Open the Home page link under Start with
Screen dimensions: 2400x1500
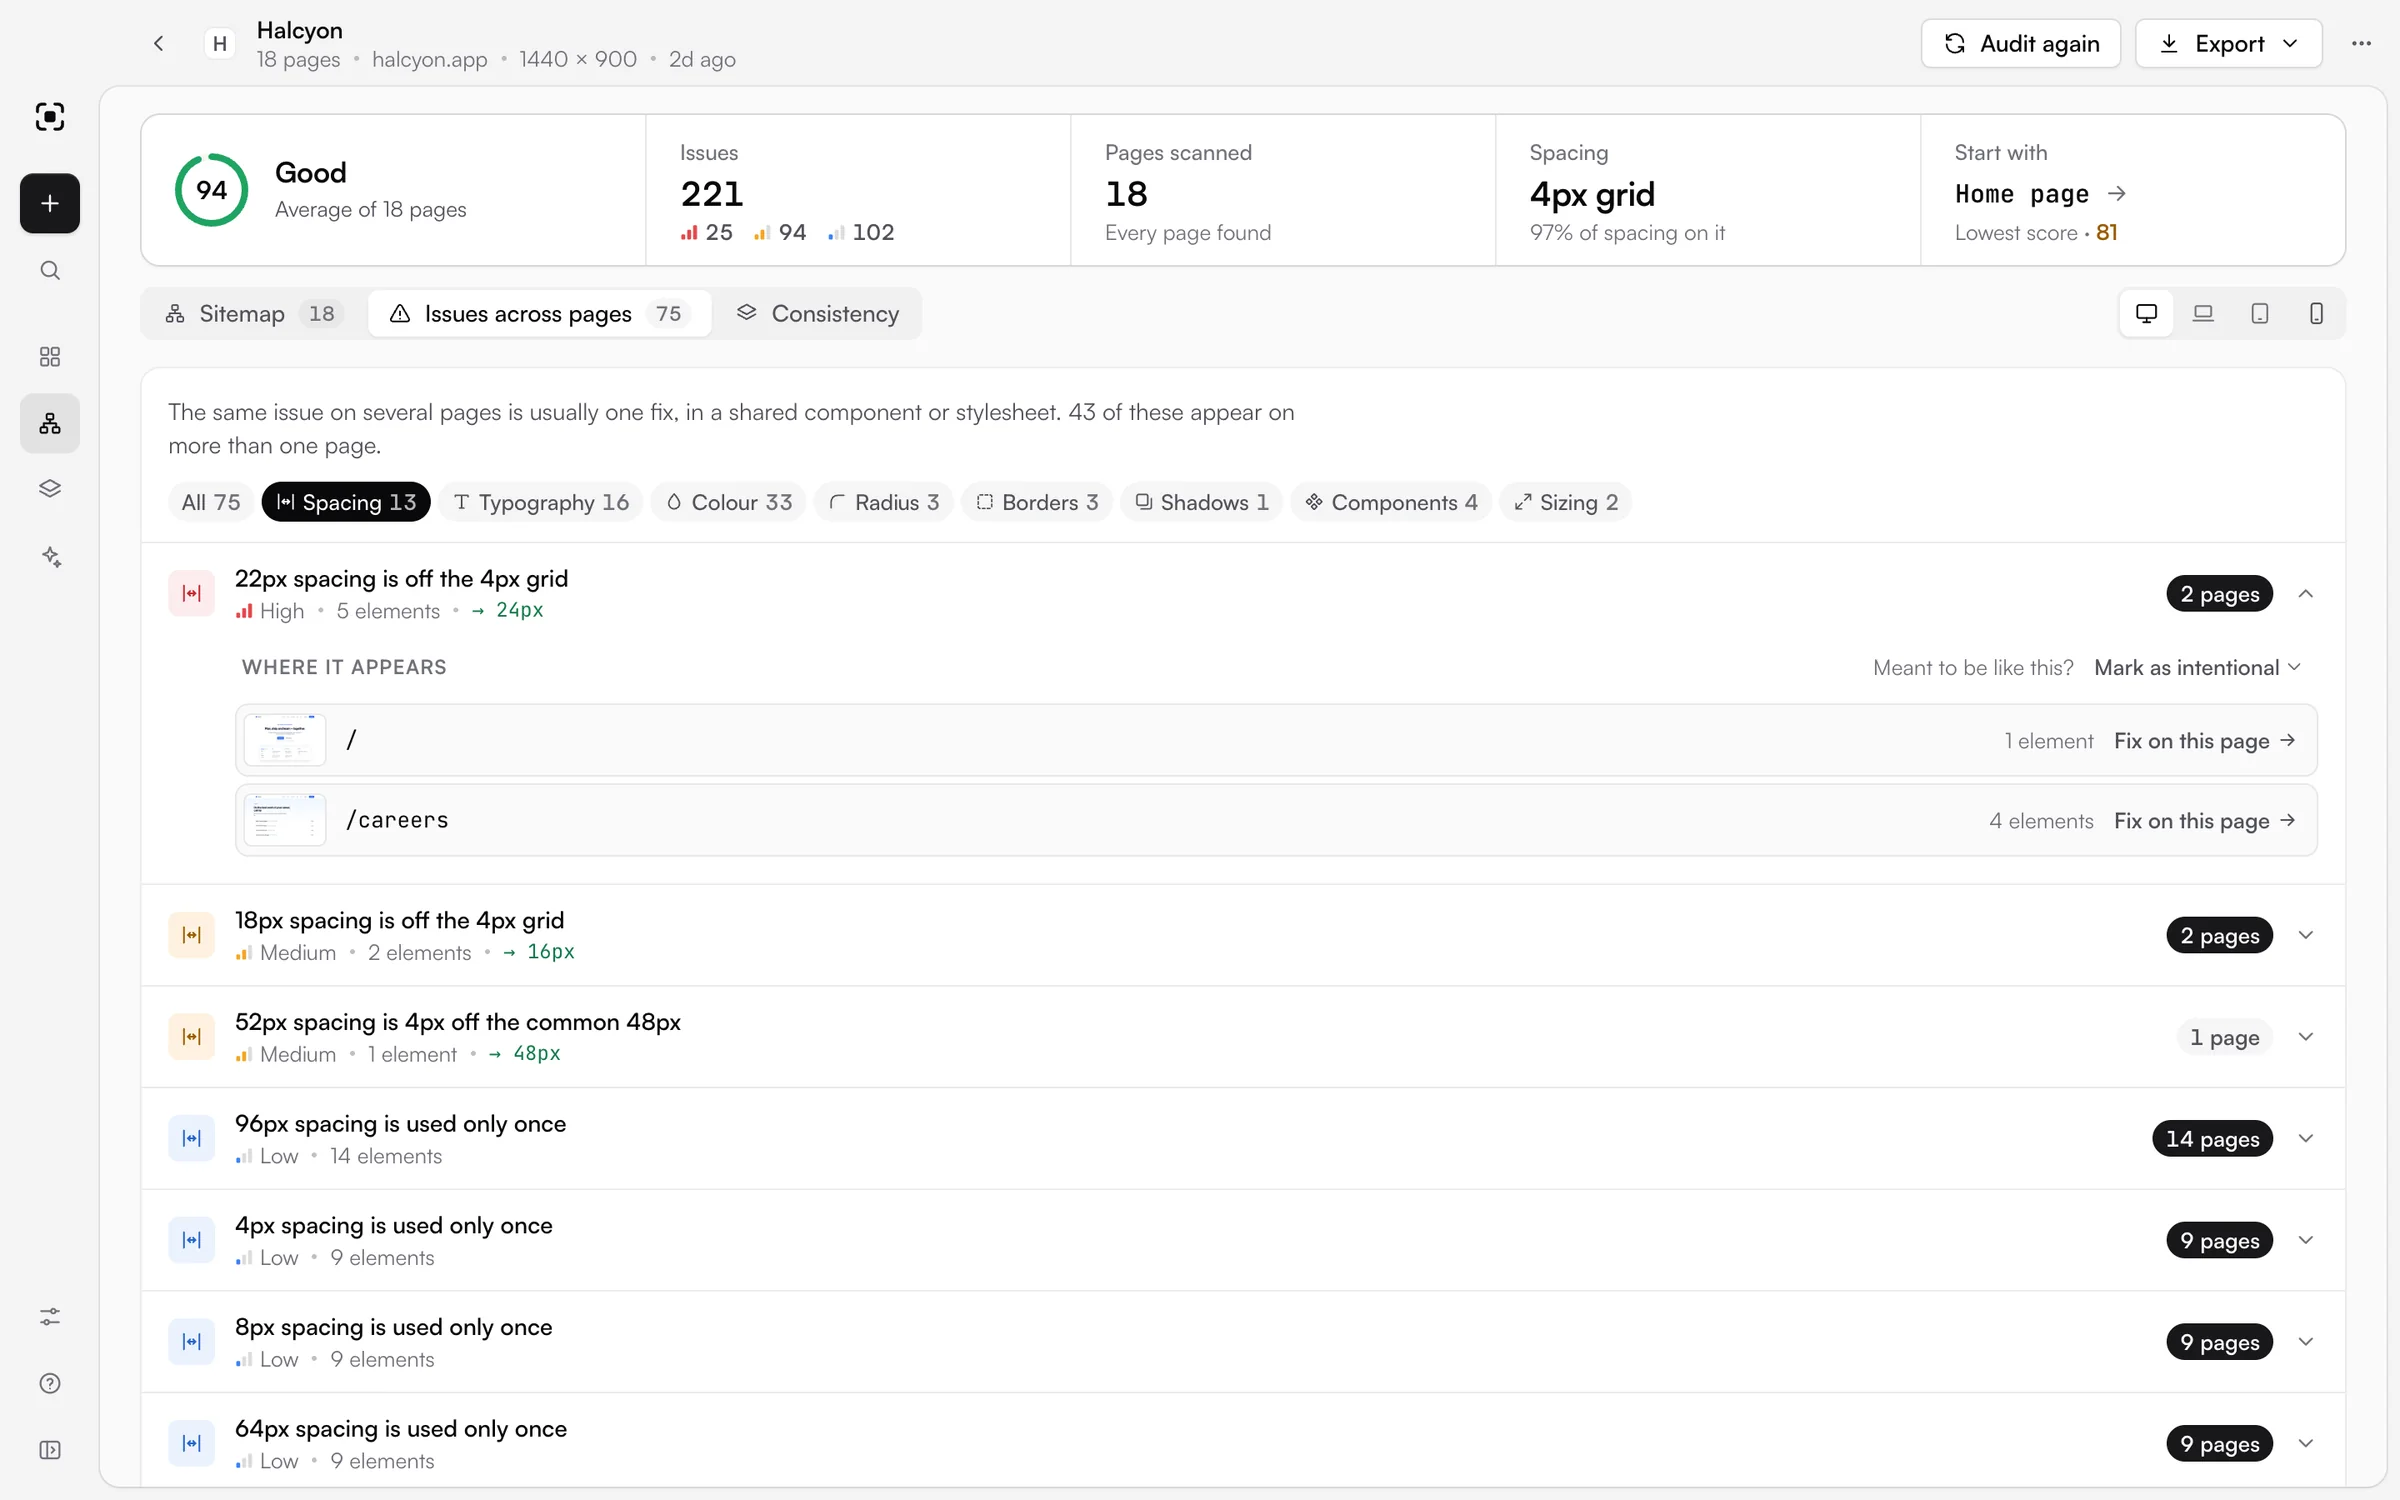(2040, 194)
